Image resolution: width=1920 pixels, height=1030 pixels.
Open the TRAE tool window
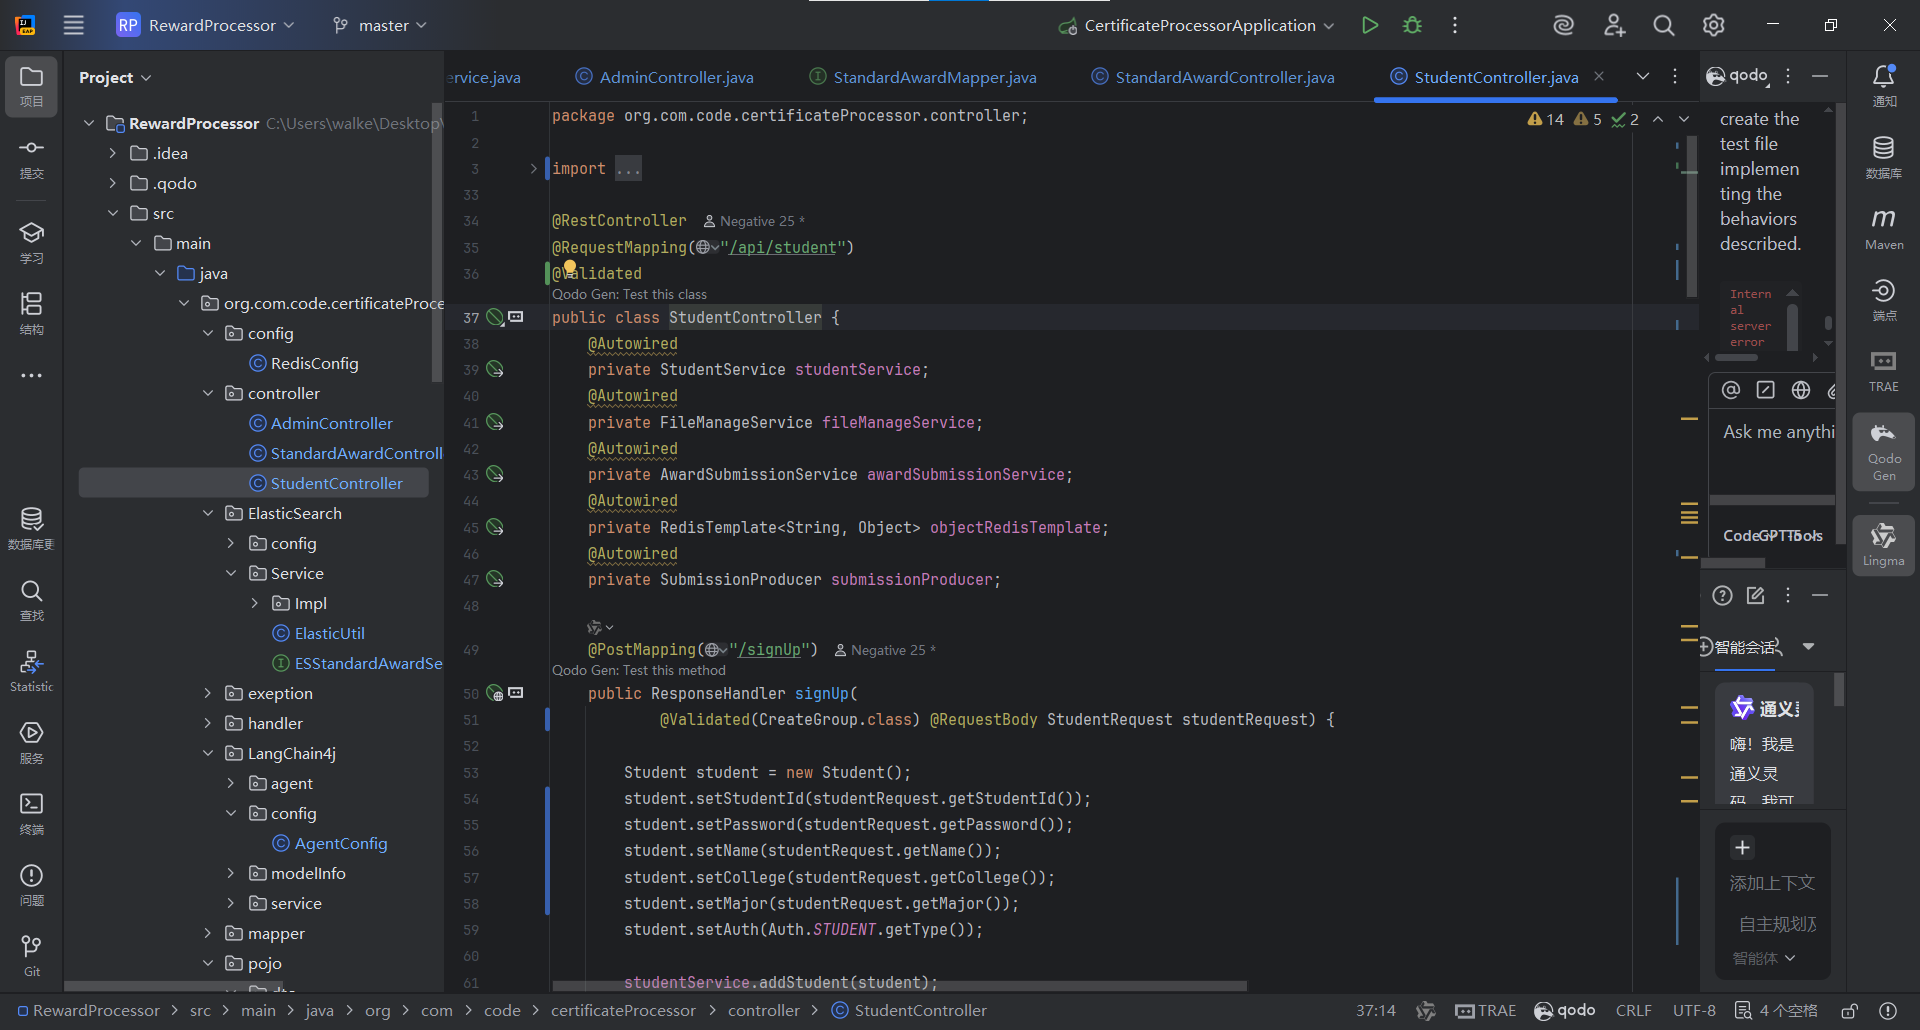coord(1884,371)
